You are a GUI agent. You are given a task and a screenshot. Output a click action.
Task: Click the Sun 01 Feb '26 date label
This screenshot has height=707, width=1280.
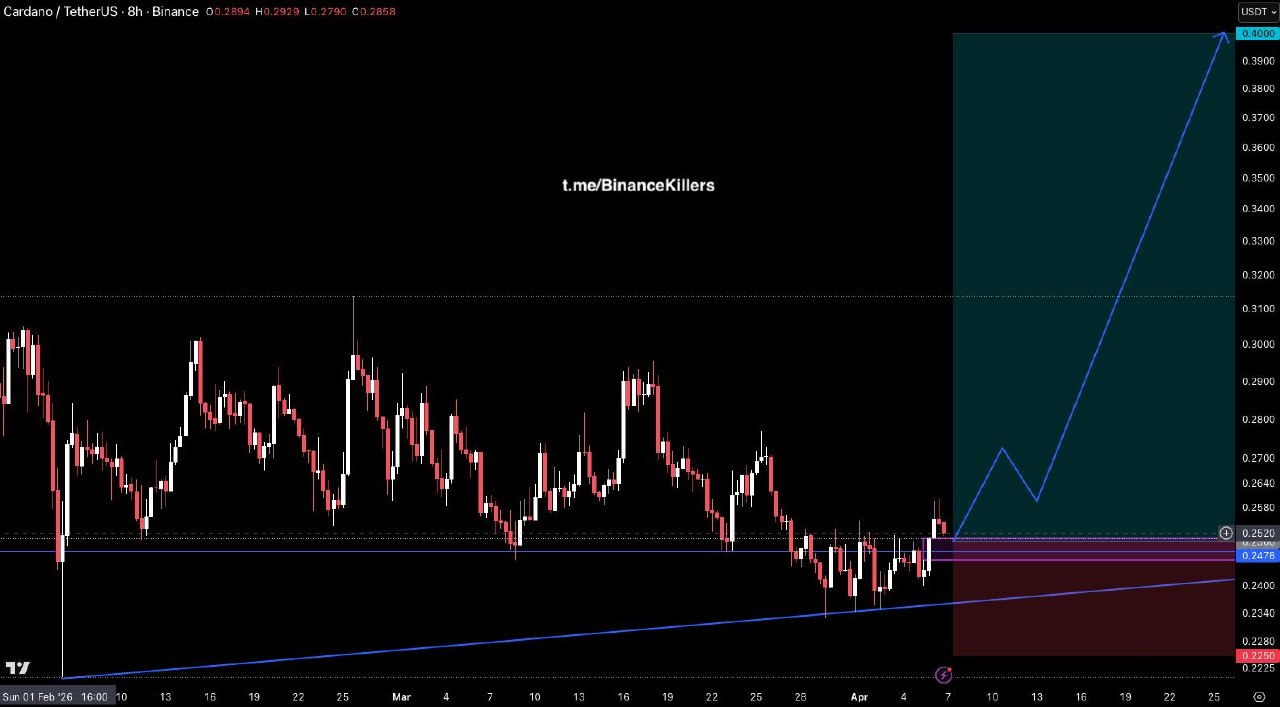(x=58, y=696)
